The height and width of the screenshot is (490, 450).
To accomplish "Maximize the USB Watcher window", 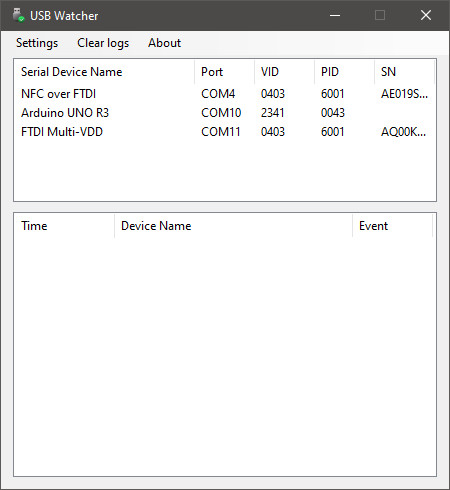I will [x=380, y=15].
